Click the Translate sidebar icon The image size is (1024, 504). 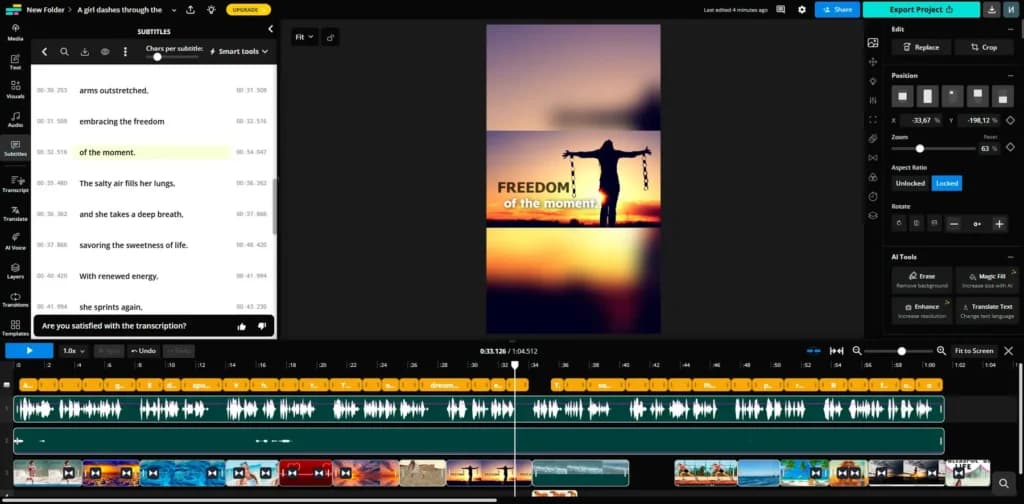[x=15, y=213]
